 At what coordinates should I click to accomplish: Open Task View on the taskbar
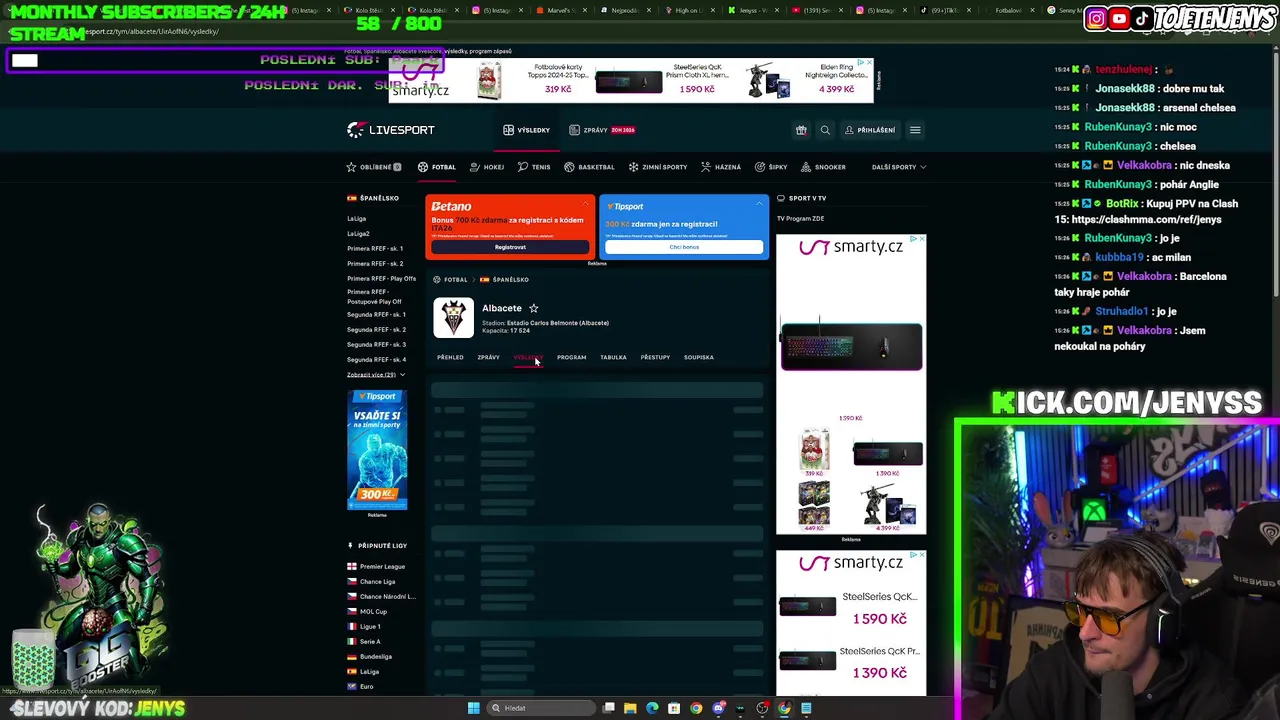608,708
